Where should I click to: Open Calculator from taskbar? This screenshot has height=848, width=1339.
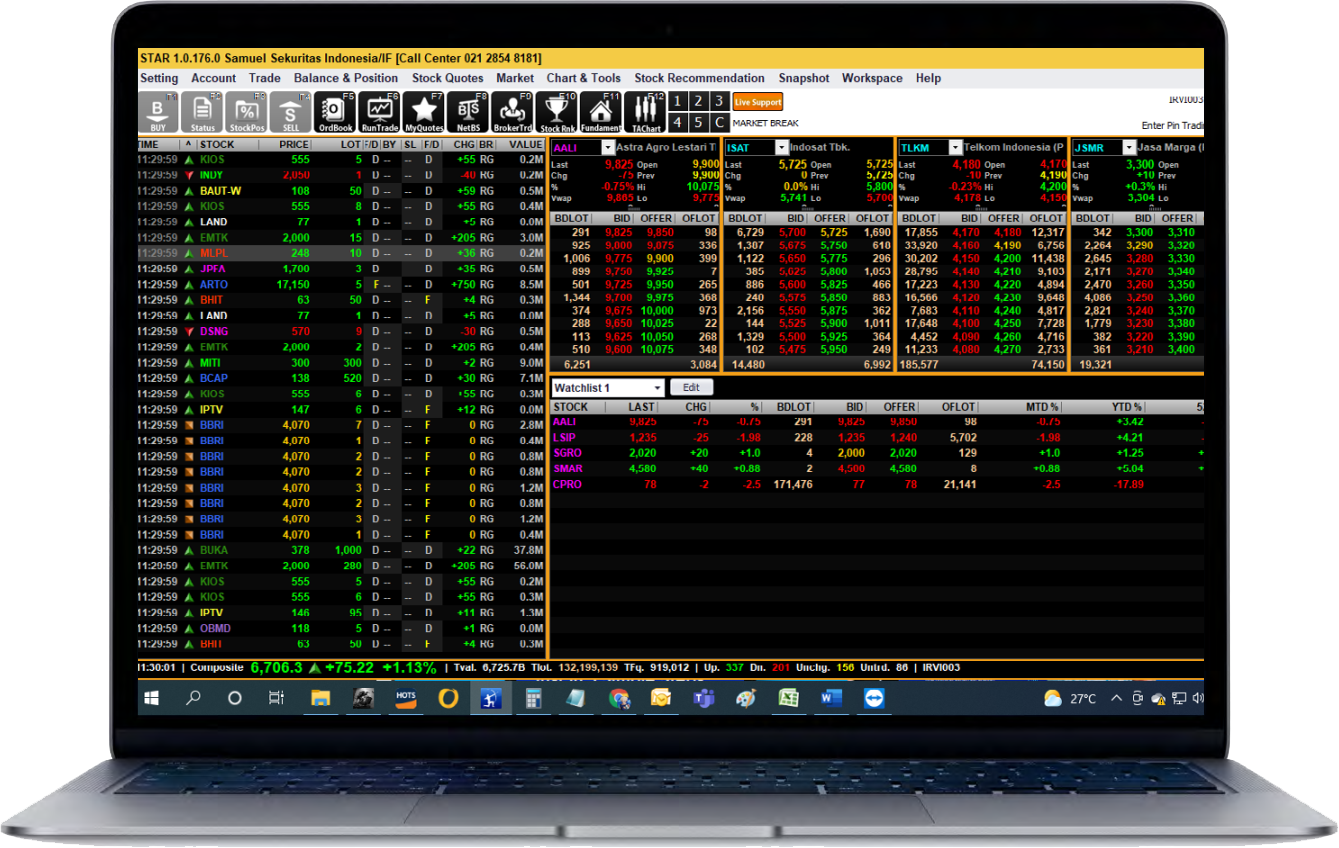click(533, 699)
